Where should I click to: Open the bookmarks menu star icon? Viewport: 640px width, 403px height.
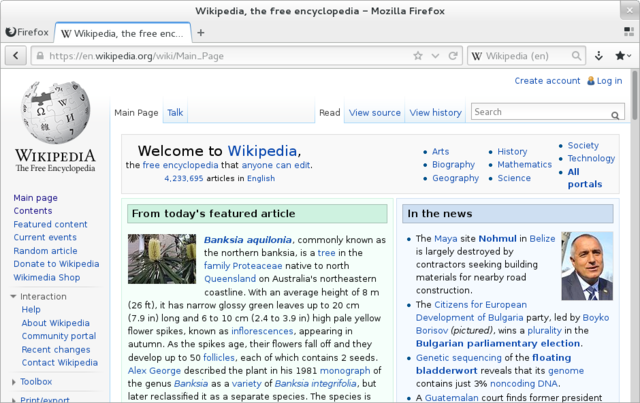(x=622, y=56)
